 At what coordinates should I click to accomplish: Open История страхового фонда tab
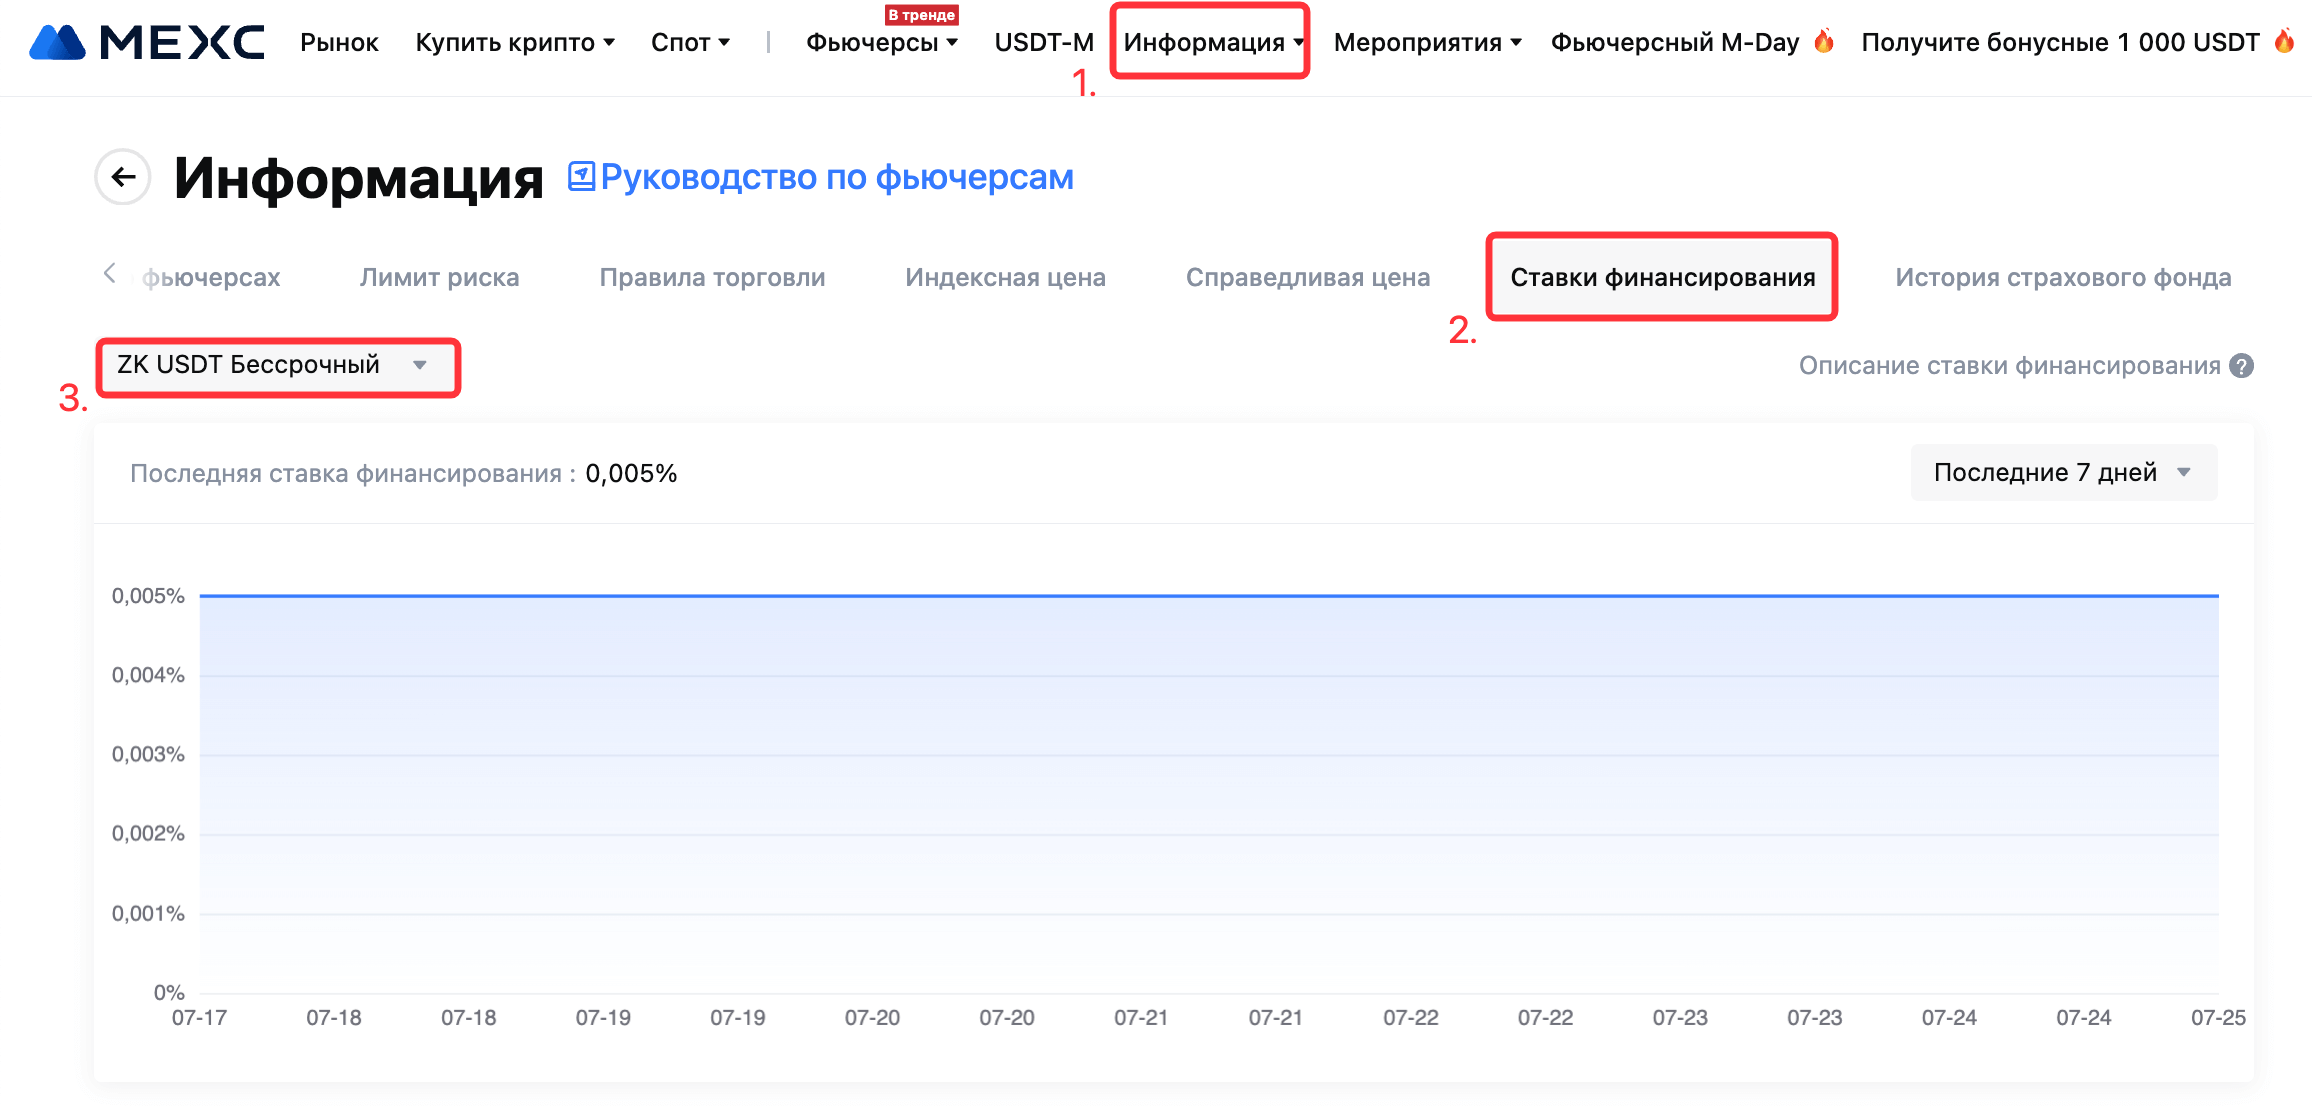coord(2062,277)
